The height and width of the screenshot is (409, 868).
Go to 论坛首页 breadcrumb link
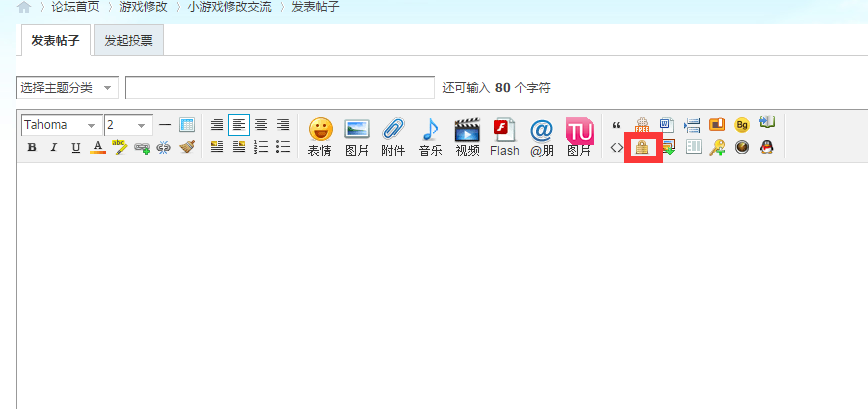coord(76,8)
